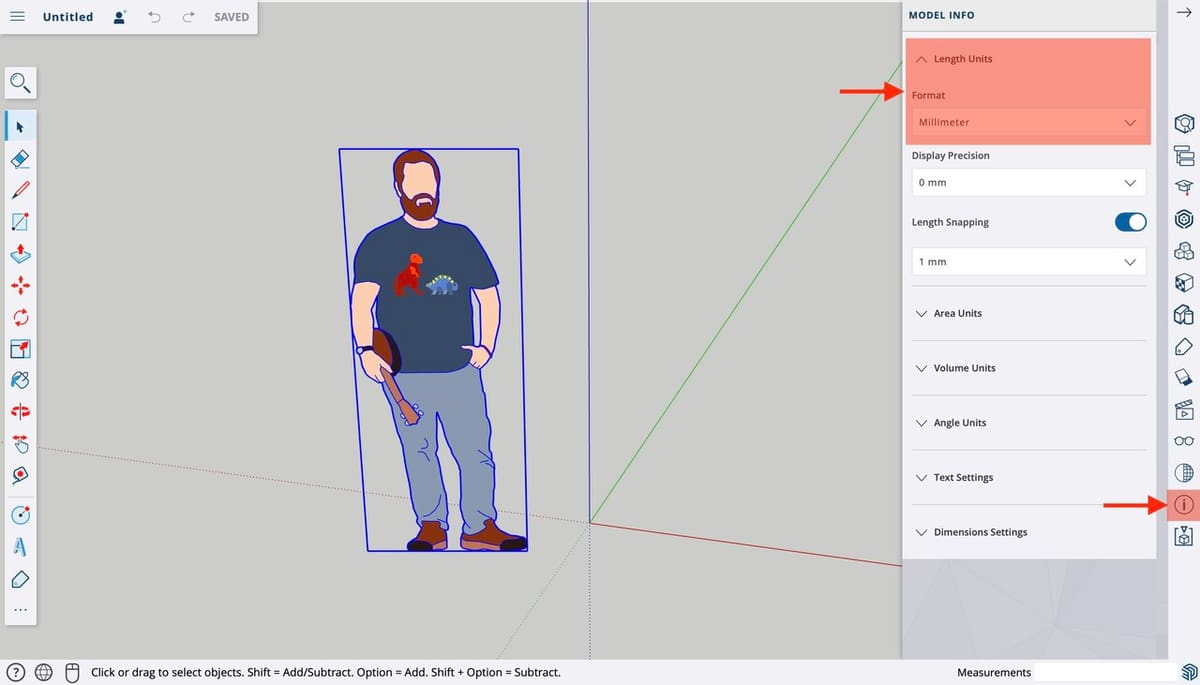Open the Materials cube panel
Viewport: 1200px width, 685px height.
click(1184, 283)
